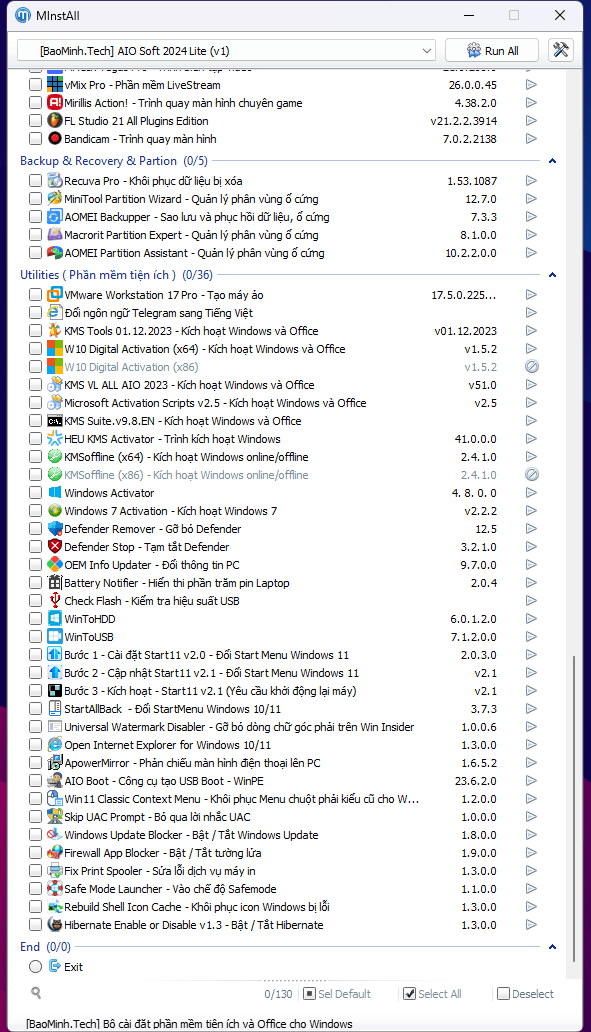Click the Check Flash USB icon
This screenshot has width=591, height=1032.
[55, 601]
